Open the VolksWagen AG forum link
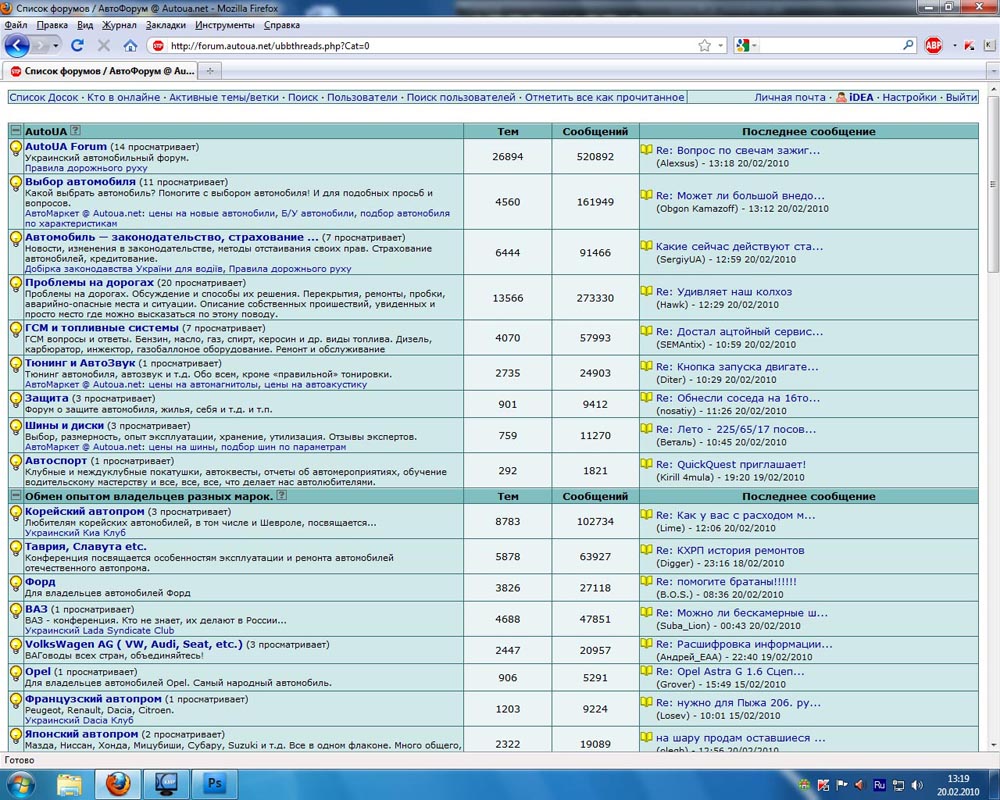1000x800 pixels. pos(133,644)
